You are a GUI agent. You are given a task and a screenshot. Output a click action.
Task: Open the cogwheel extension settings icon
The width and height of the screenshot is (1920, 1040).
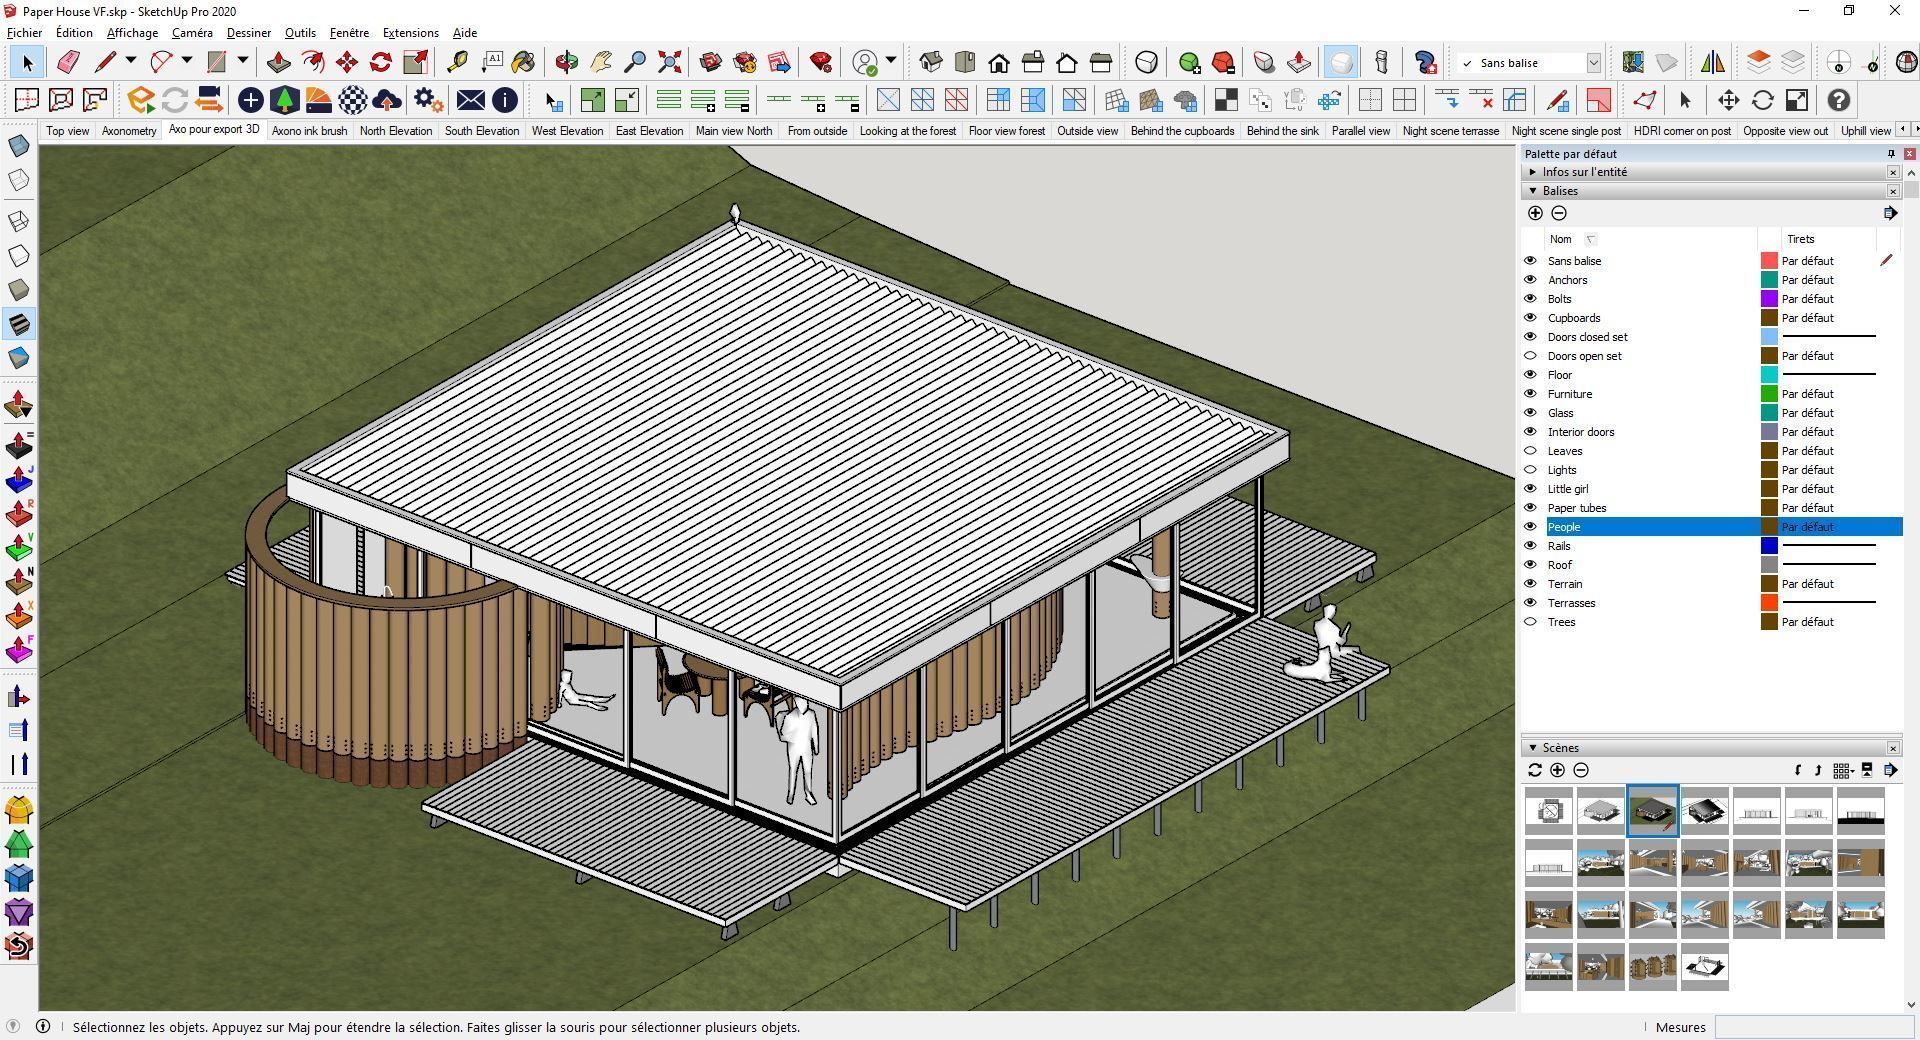click(429, 100)
